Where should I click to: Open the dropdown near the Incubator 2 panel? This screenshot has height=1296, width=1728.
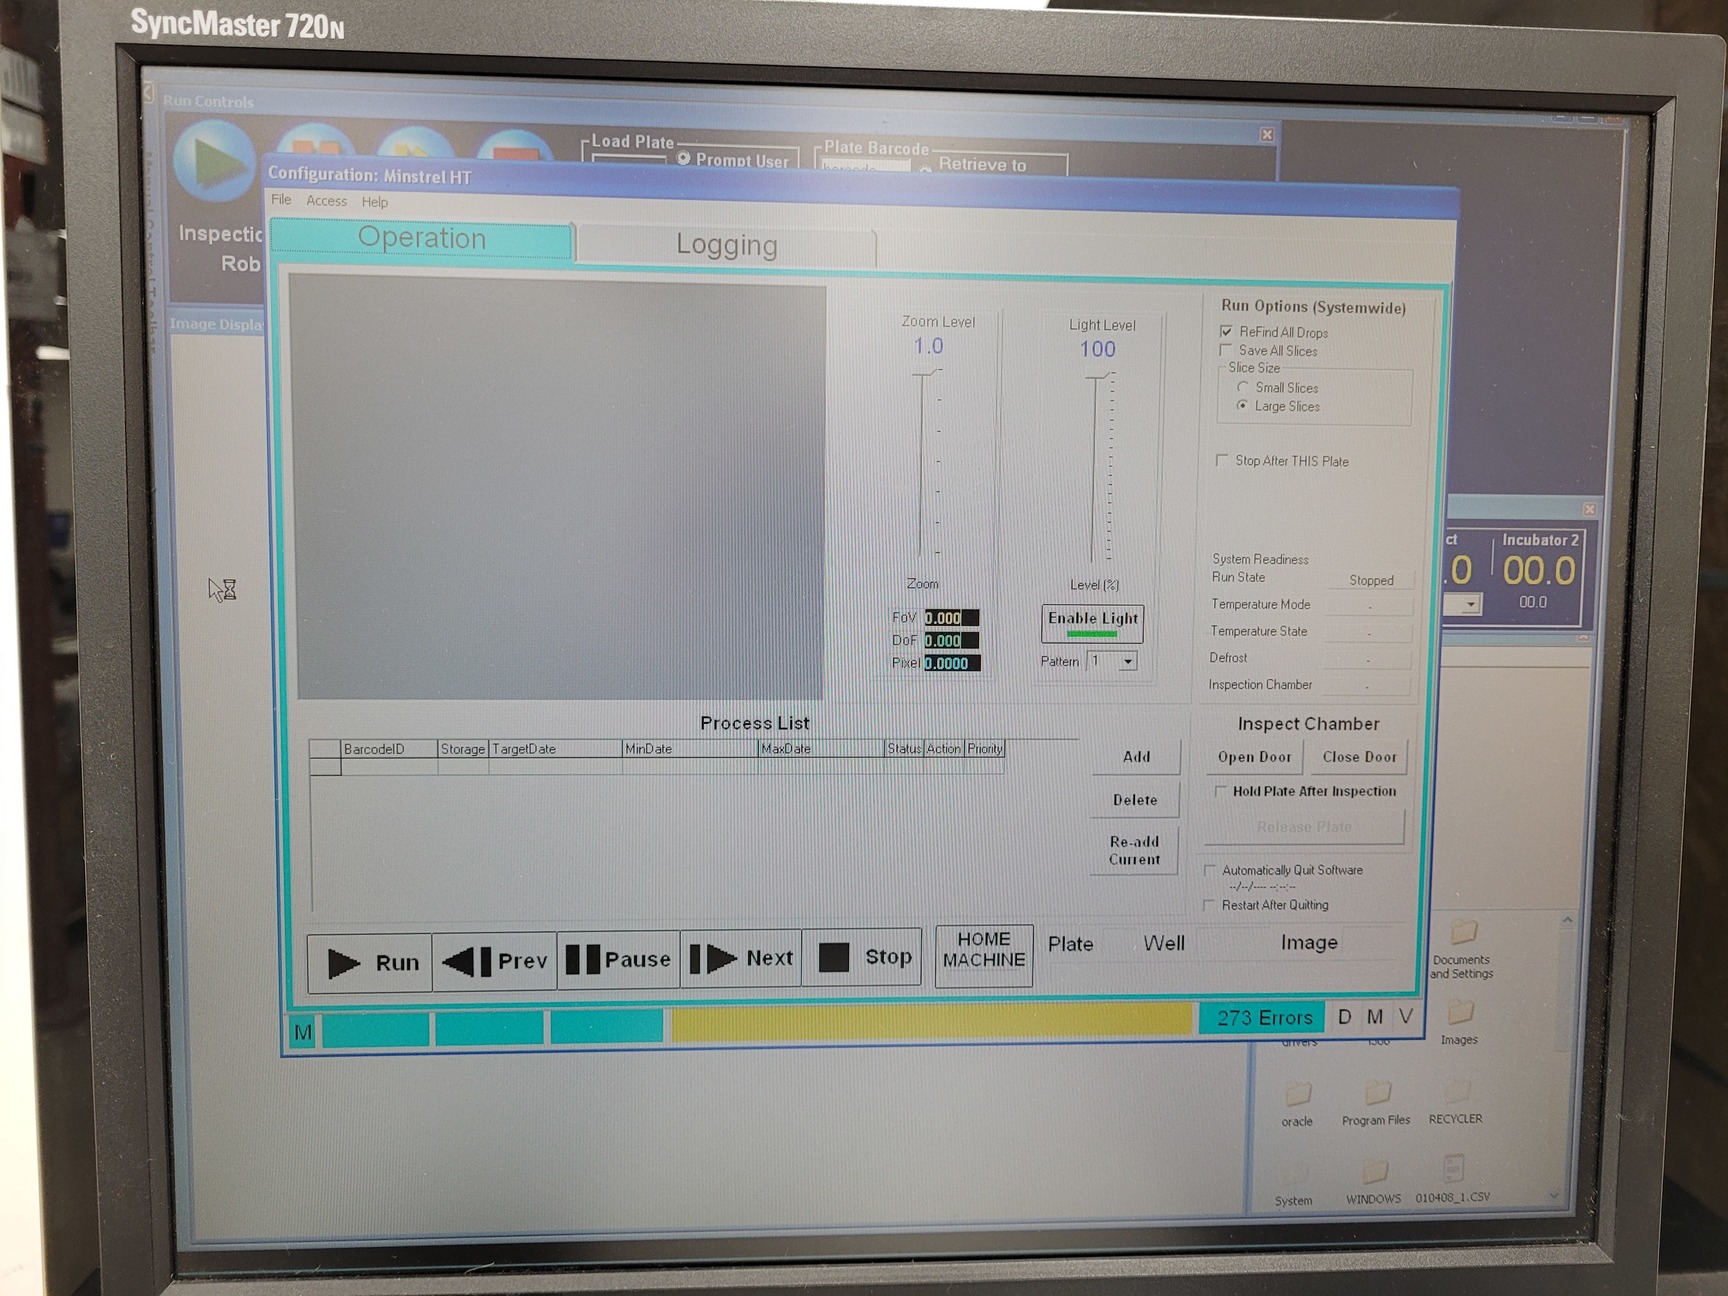click(1466, 603)
